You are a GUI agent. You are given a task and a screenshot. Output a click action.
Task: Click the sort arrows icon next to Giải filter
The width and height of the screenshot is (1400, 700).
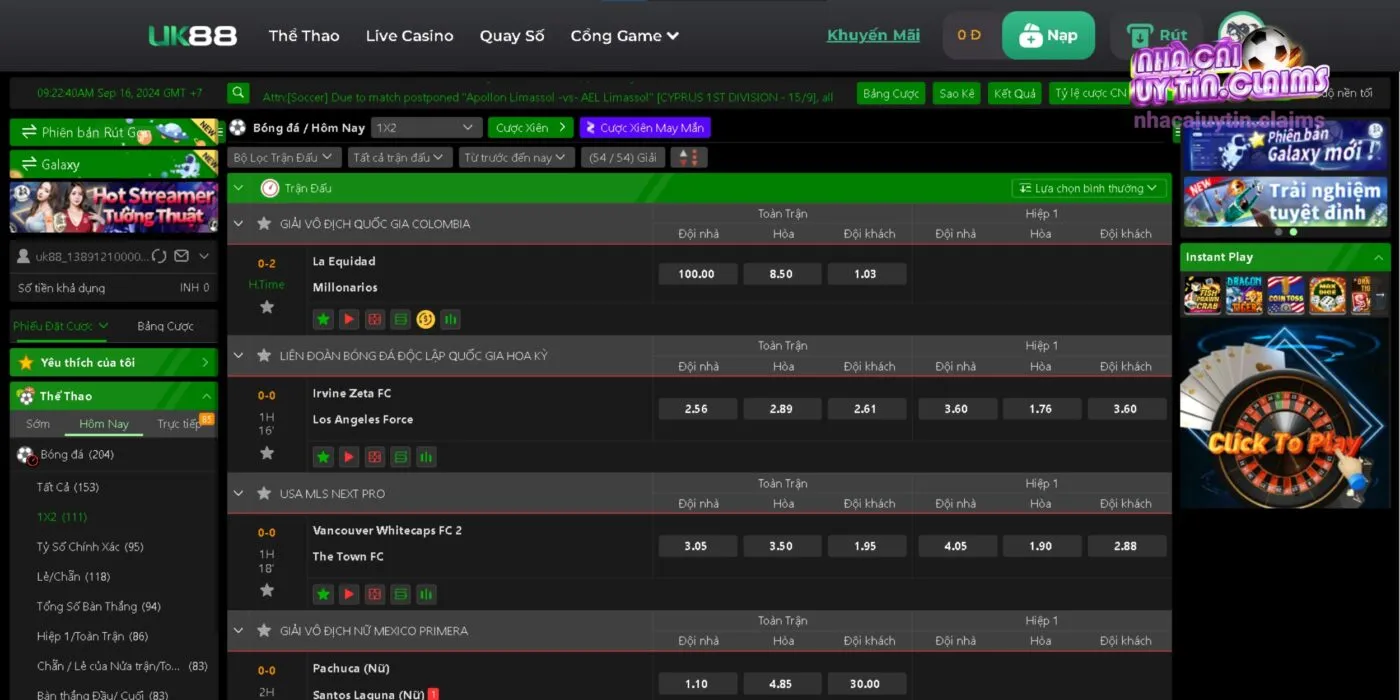click(689, 157)
